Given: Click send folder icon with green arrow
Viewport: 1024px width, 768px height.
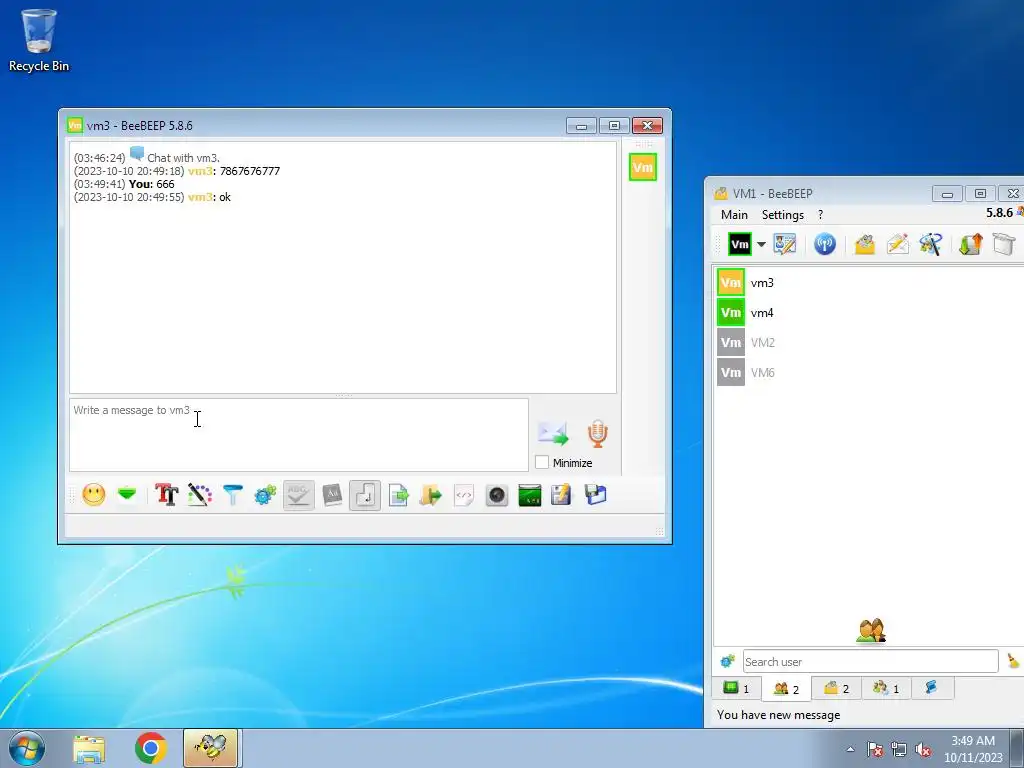Looking at the screenshot, I should click(431, 495).
